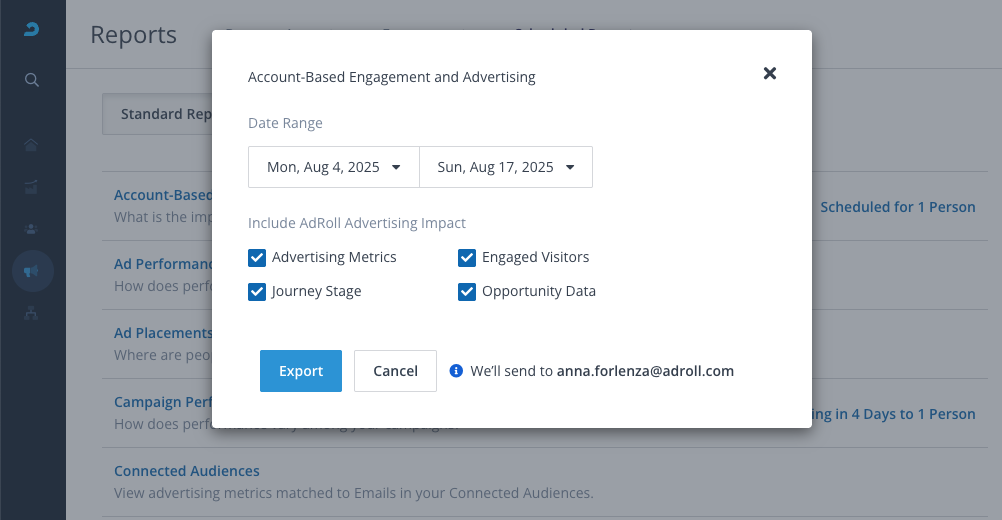Uncheck the Opportunity Data checkbox
The image size is (1002, 520).
467,292
